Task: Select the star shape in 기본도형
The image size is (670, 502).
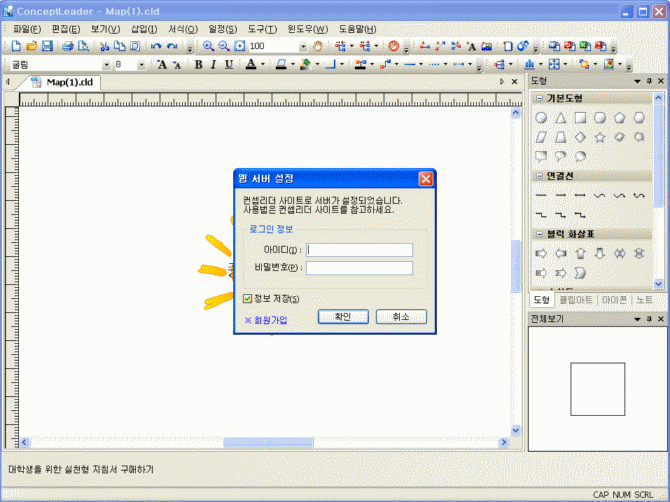Action: [600, 137]
